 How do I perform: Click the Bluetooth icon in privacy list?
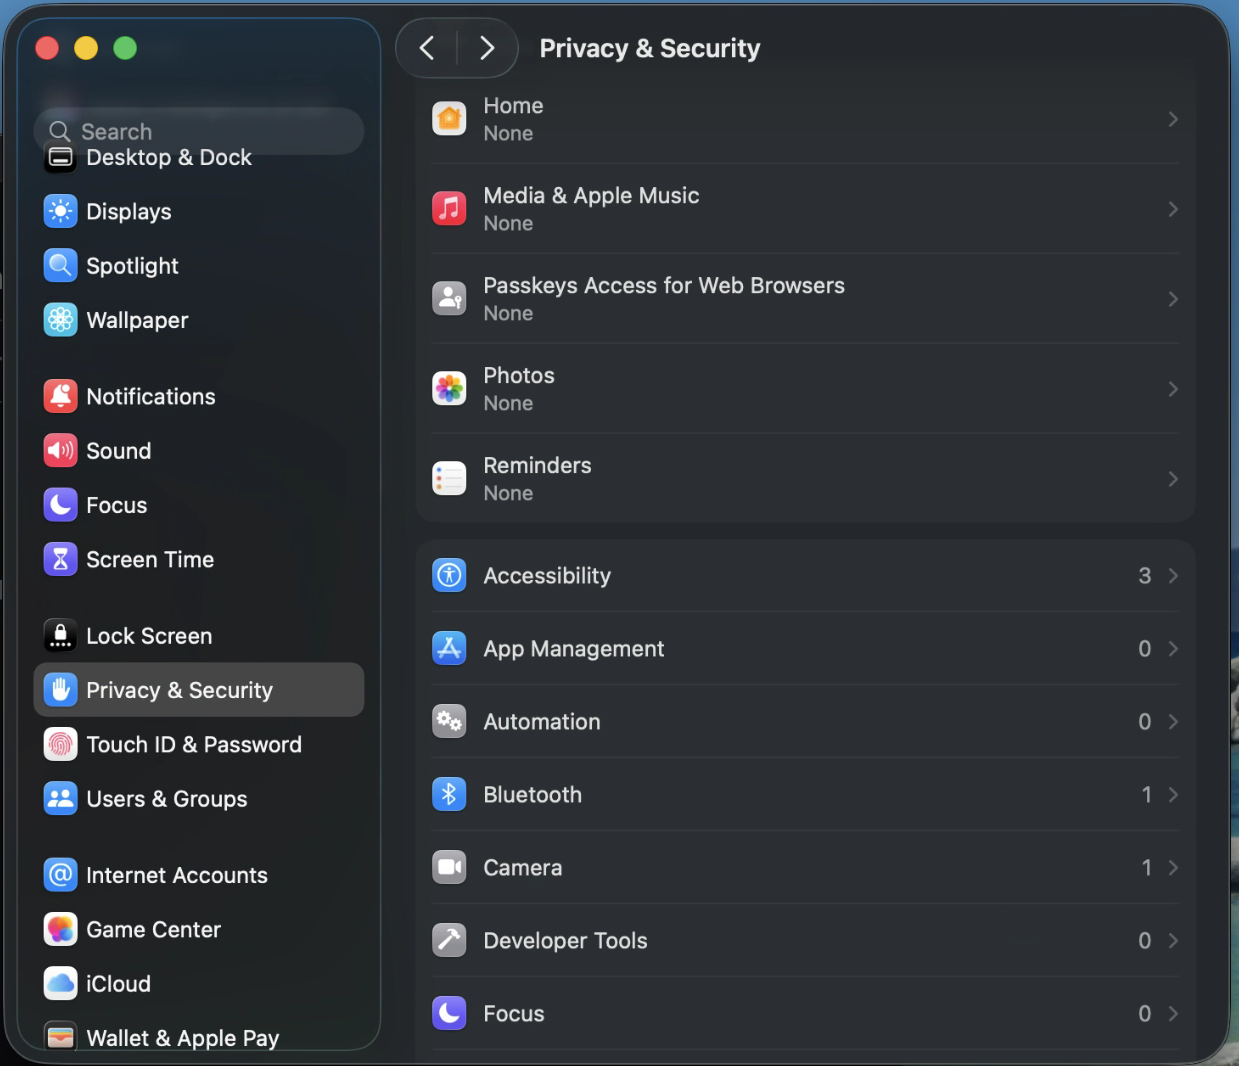pyautogui.click(x=449, y=794)
